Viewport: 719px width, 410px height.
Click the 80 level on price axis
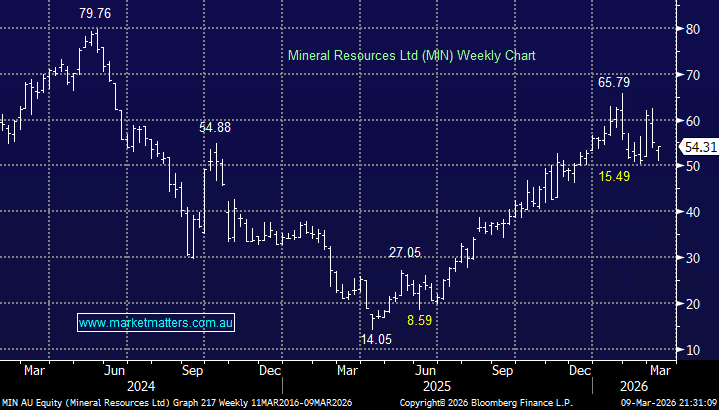point(690,29)
